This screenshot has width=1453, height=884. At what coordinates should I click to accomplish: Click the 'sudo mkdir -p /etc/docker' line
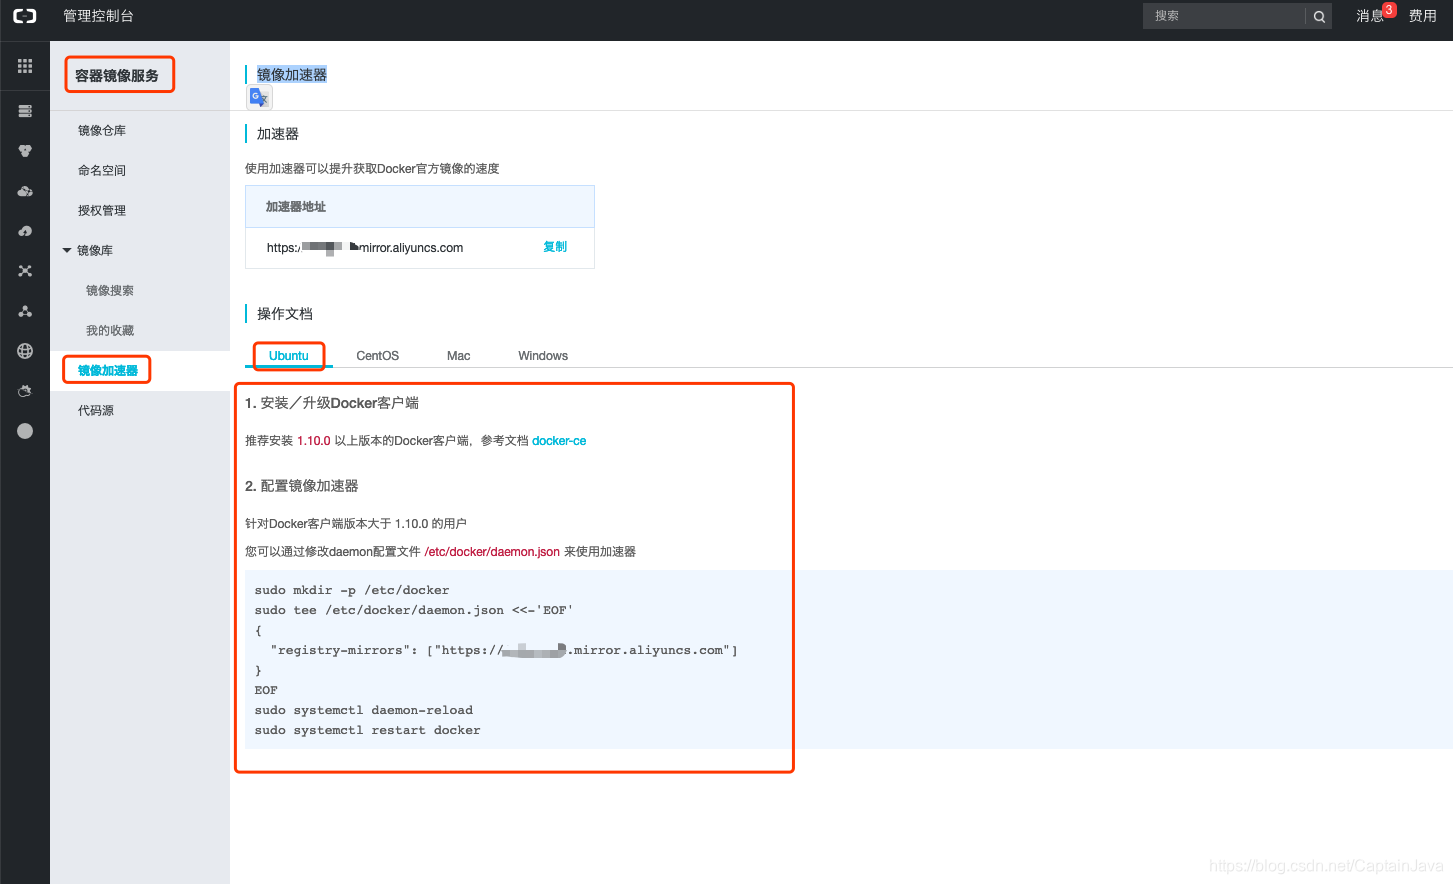(352, 591)
